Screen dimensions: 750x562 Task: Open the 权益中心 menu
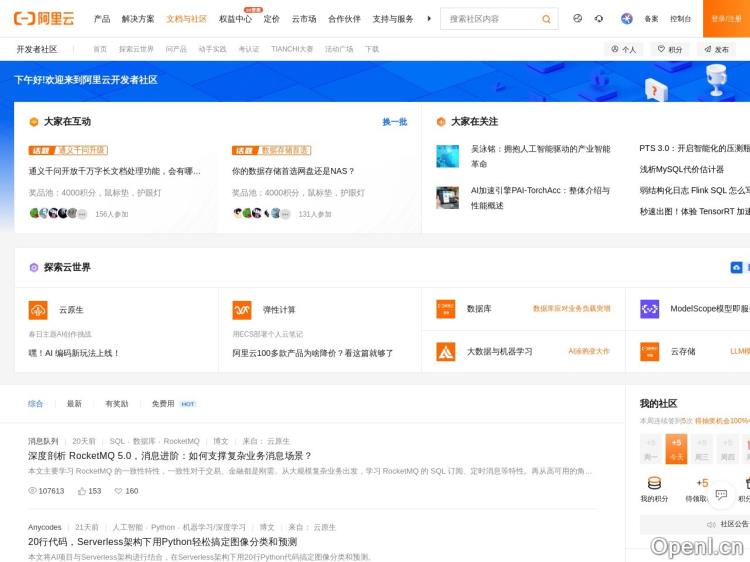pos(235,19)
